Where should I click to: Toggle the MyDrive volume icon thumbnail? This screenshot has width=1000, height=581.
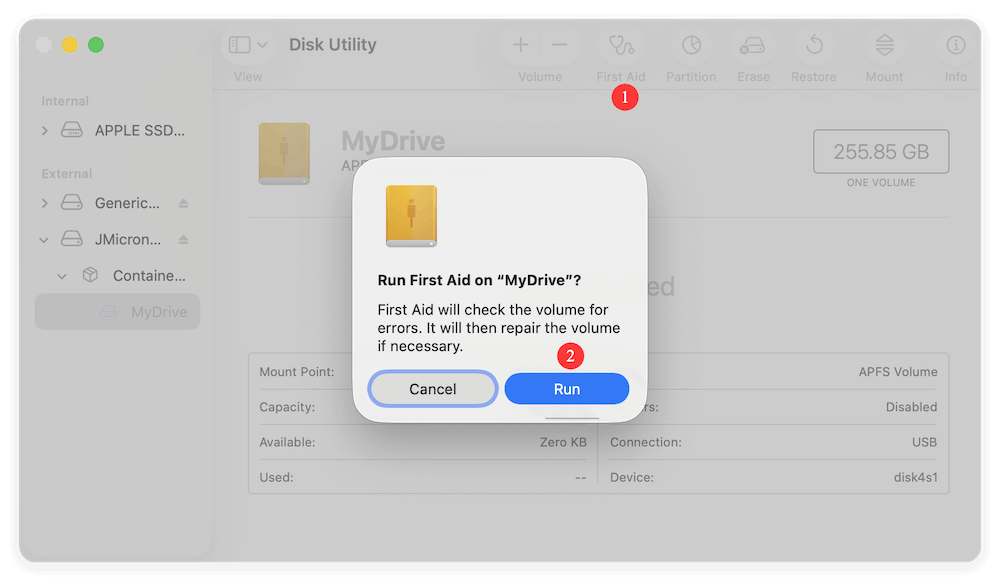(284, 153)
